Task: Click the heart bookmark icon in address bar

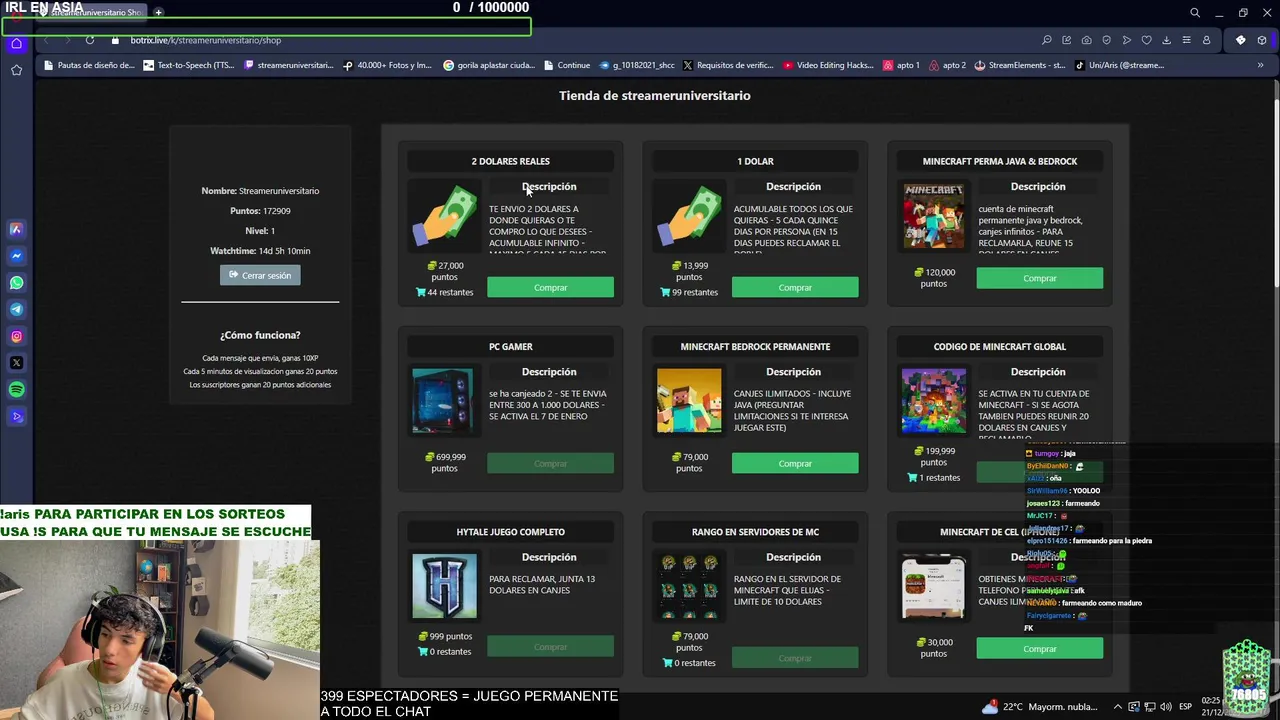Action: pyautogui.click(x=1147, y=40)
